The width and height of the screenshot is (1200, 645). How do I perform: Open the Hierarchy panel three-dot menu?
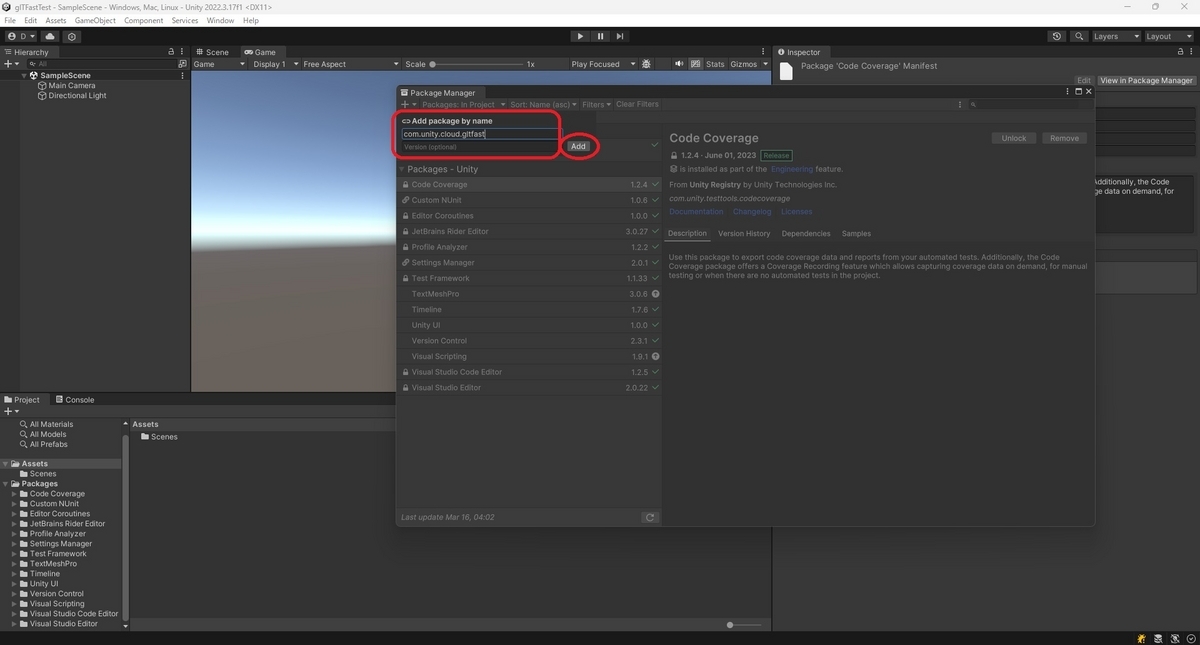click(x=182, y=52)
